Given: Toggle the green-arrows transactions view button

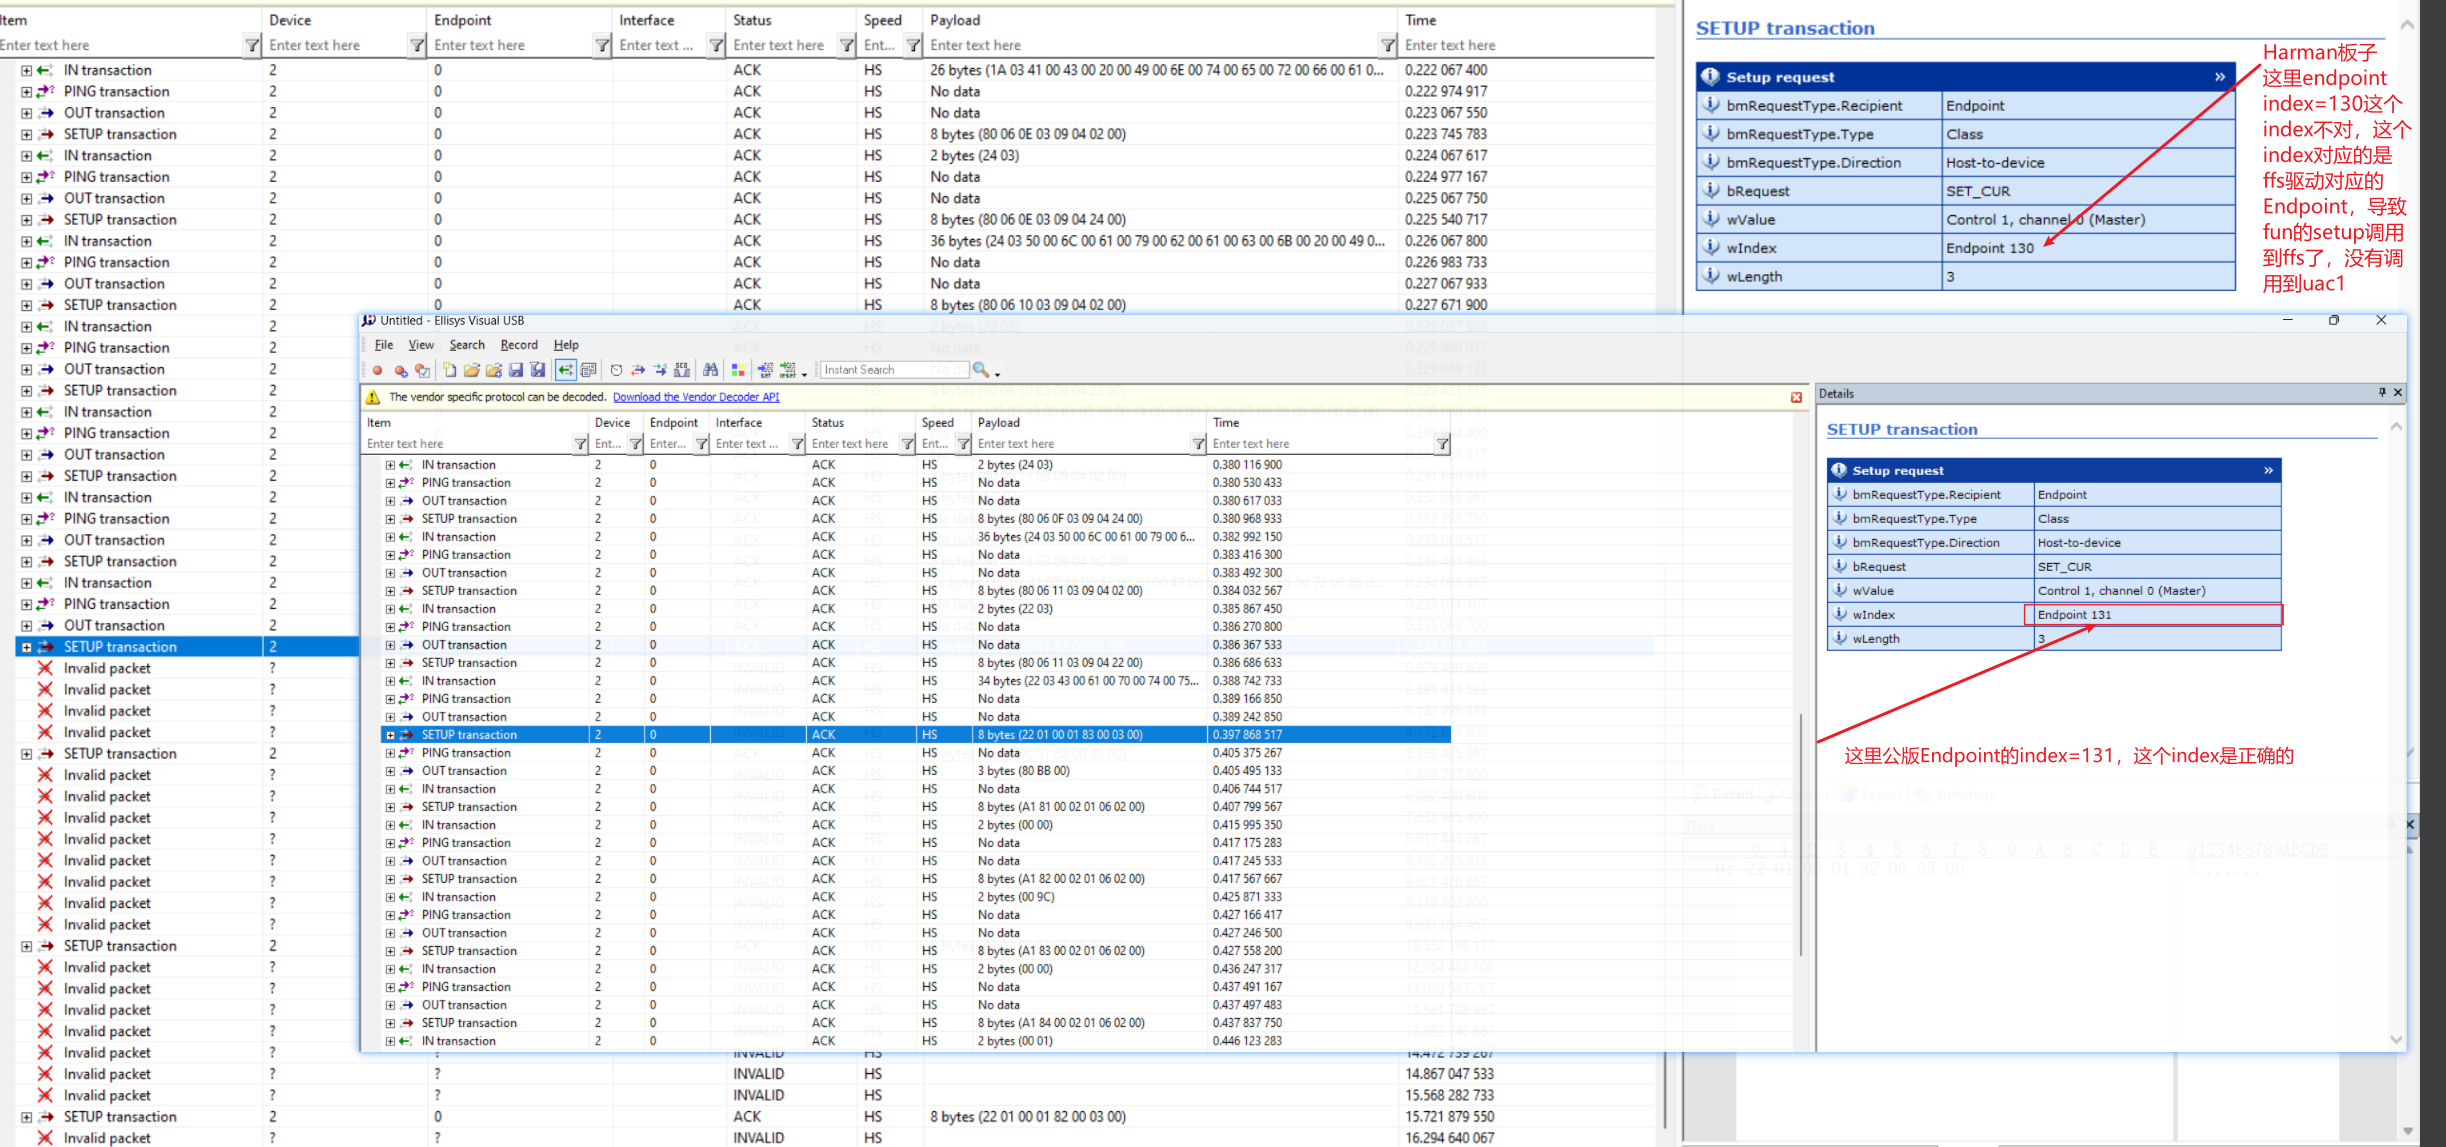Looking at the screenshot, I should pyautogui.click(x=566, y=370).
